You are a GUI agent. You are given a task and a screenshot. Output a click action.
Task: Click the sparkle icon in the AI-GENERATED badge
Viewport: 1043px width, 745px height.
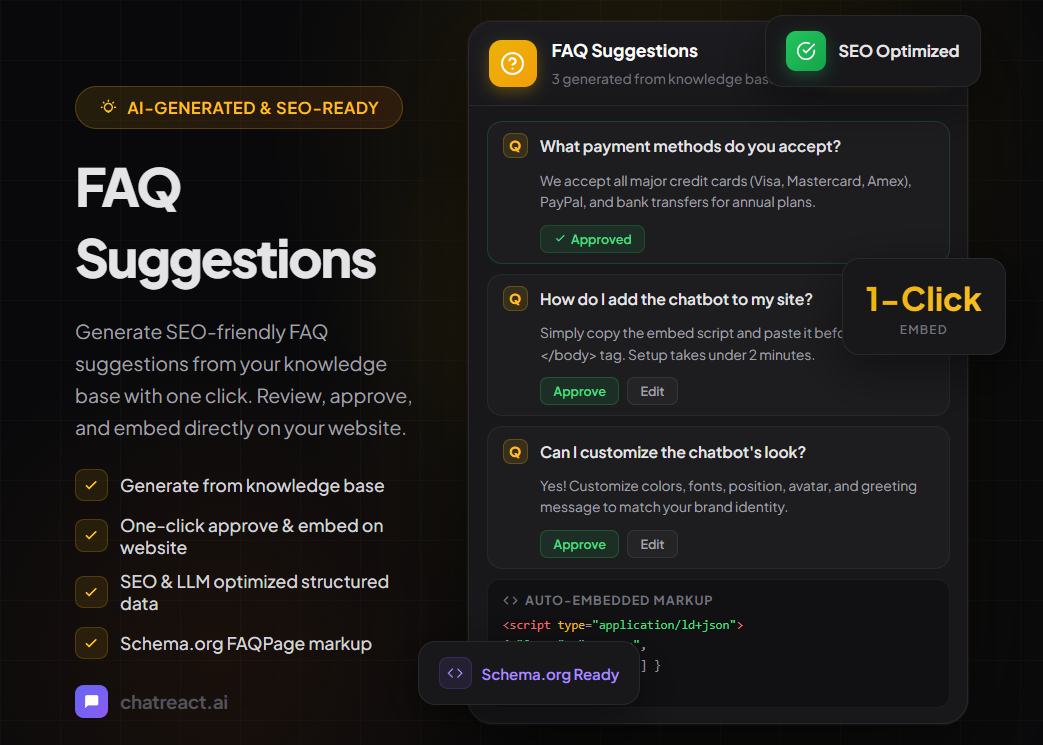[107, 107]
